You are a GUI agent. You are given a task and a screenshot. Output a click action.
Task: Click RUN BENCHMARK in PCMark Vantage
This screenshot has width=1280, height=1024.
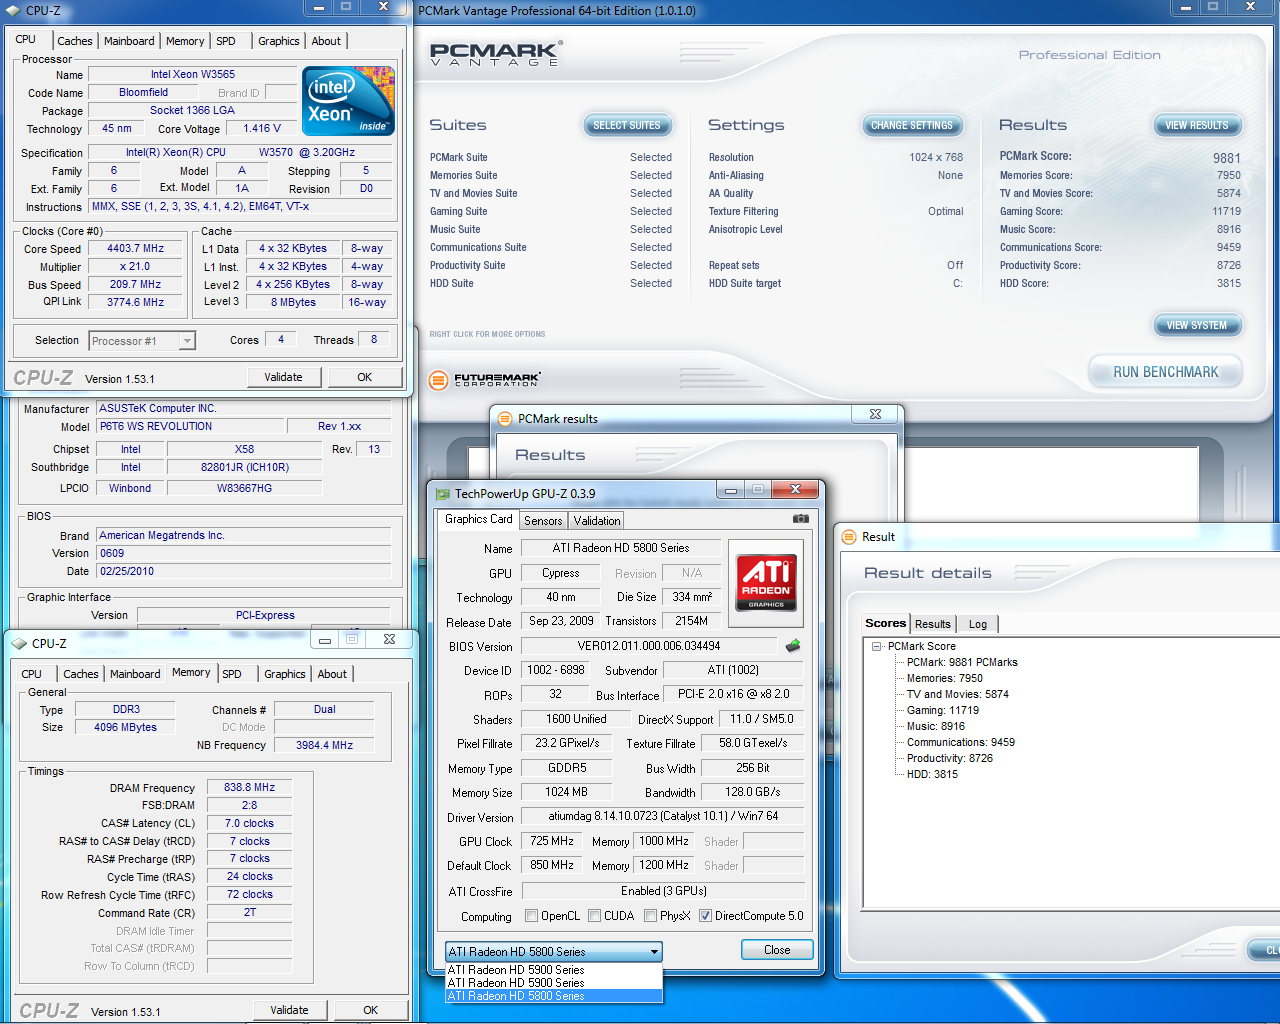click(x=1166, y=372)
